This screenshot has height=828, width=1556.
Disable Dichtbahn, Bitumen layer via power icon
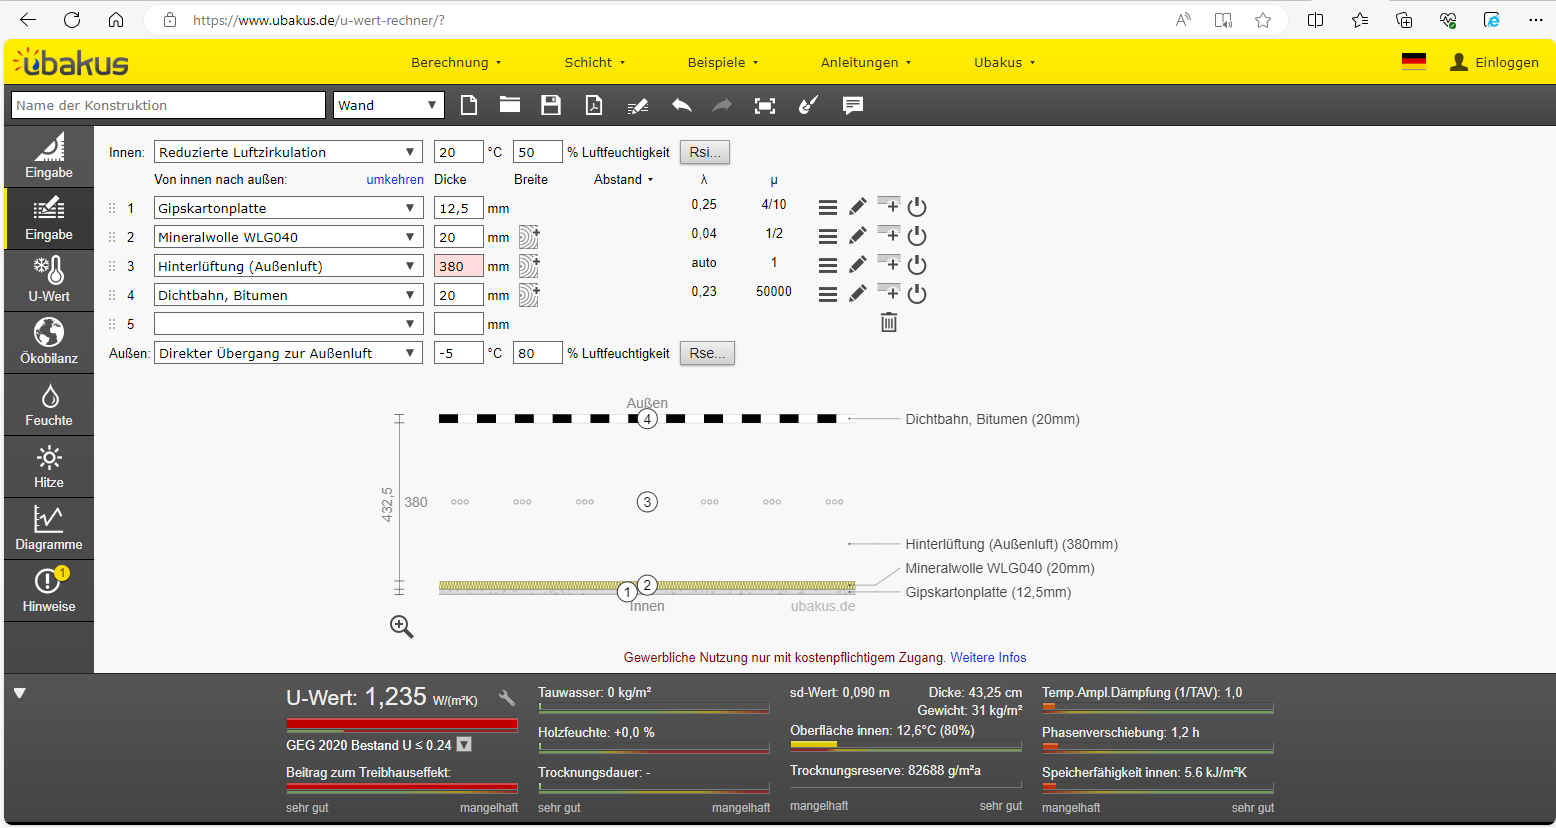tap(917, 294)
